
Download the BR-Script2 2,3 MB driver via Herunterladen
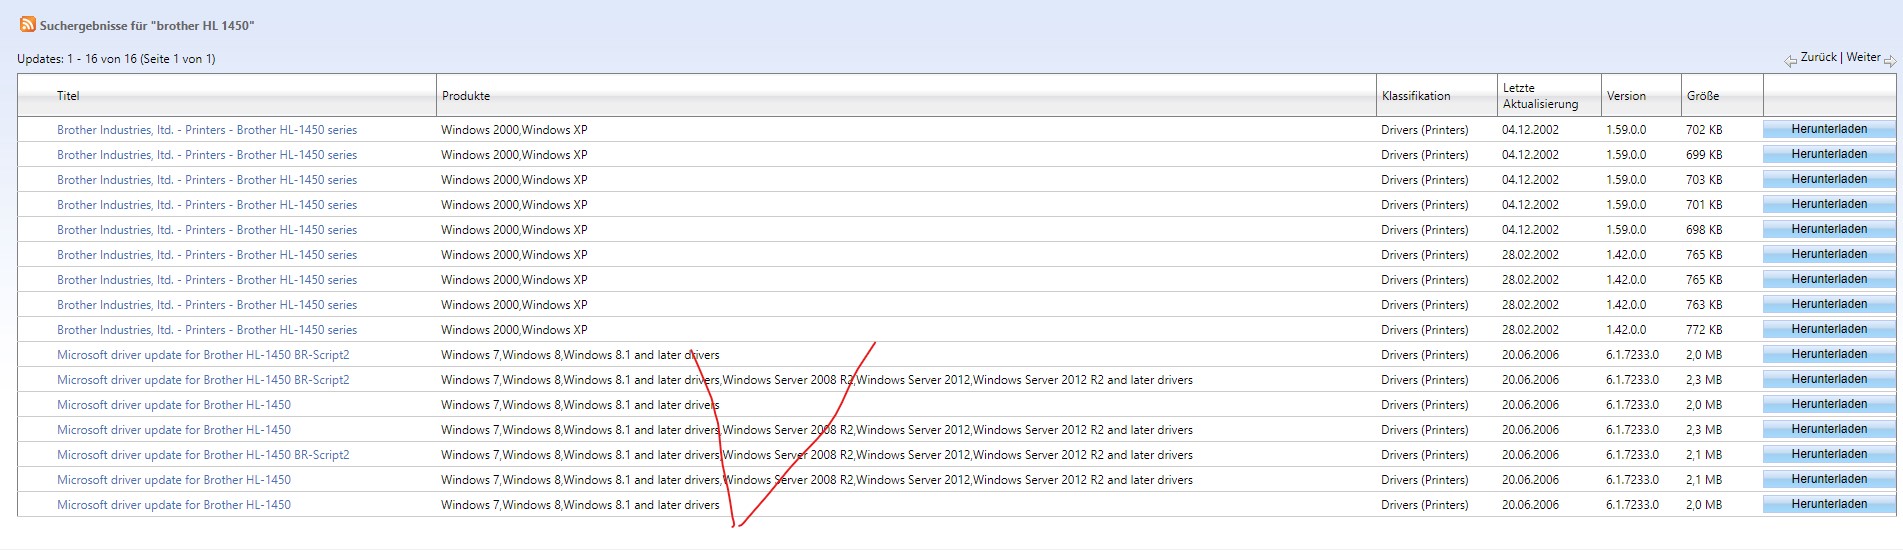1829,379
